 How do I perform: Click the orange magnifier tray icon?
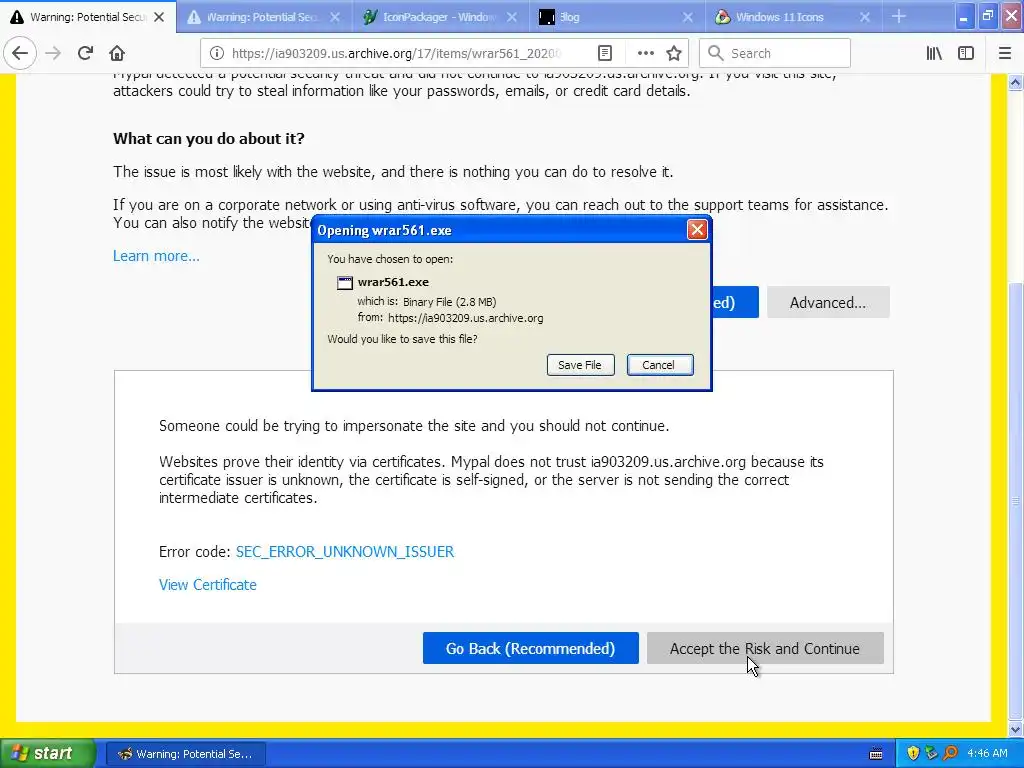tap(950, 754)
